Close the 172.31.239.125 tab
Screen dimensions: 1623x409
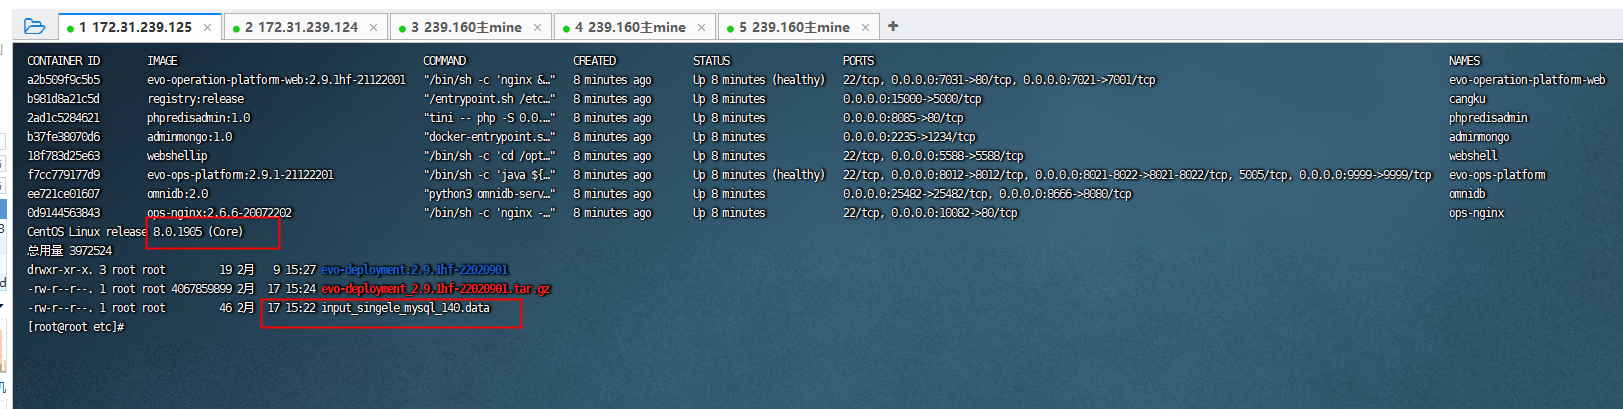click(x=207, y=27)
